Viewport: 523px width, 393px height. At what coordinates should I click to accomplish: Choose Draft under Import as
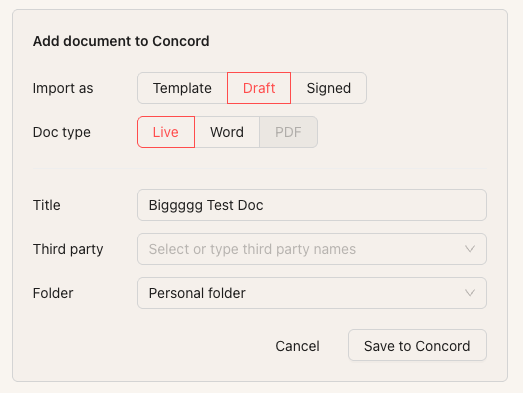(259, 88)
